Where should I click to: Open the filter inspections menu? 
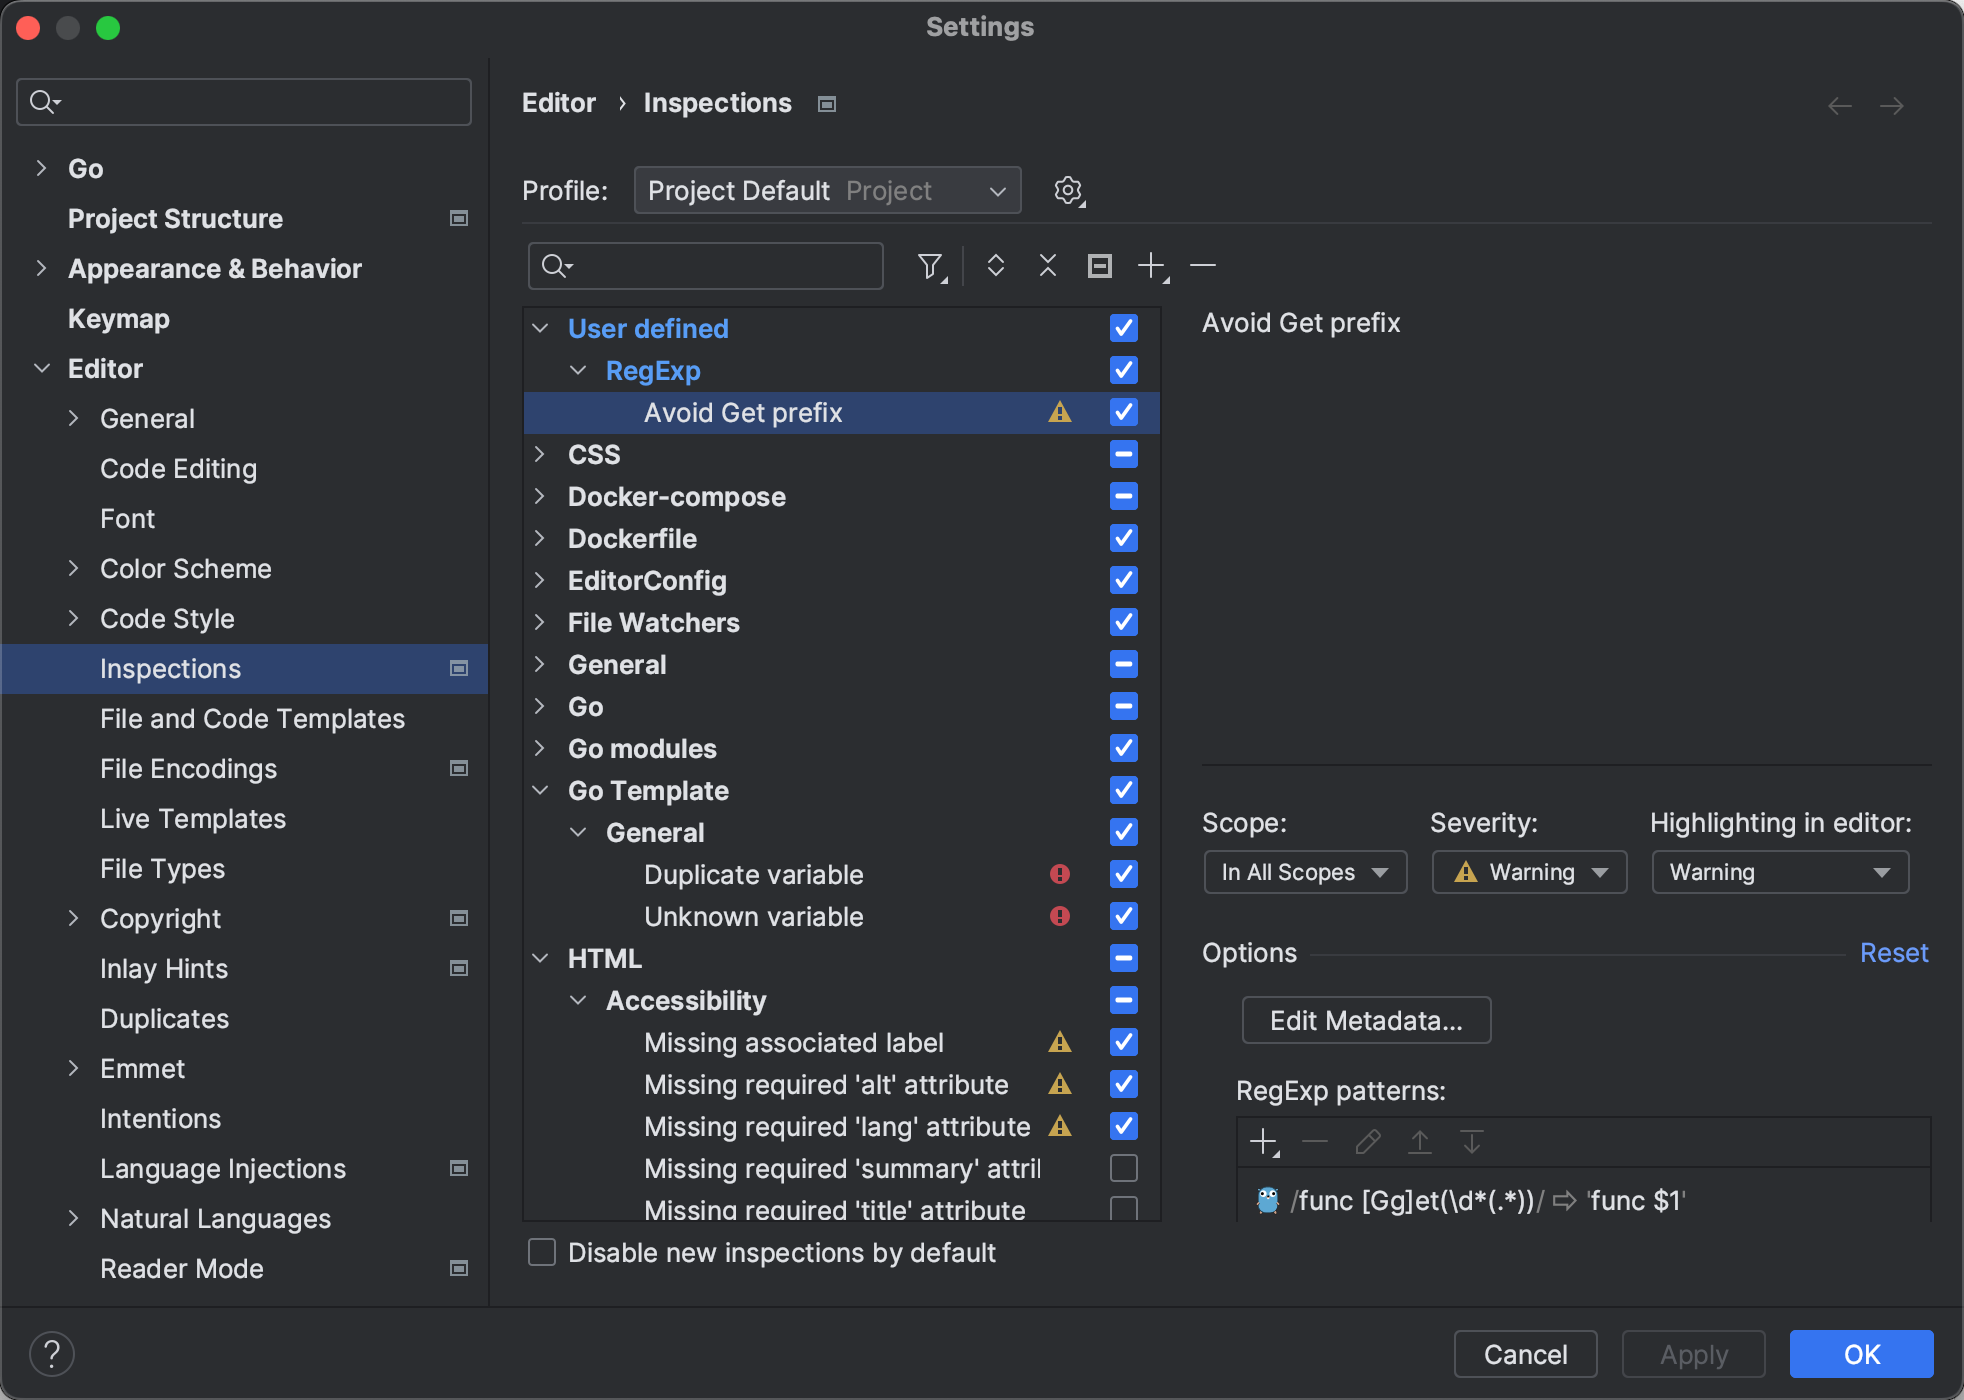[929, 266]
